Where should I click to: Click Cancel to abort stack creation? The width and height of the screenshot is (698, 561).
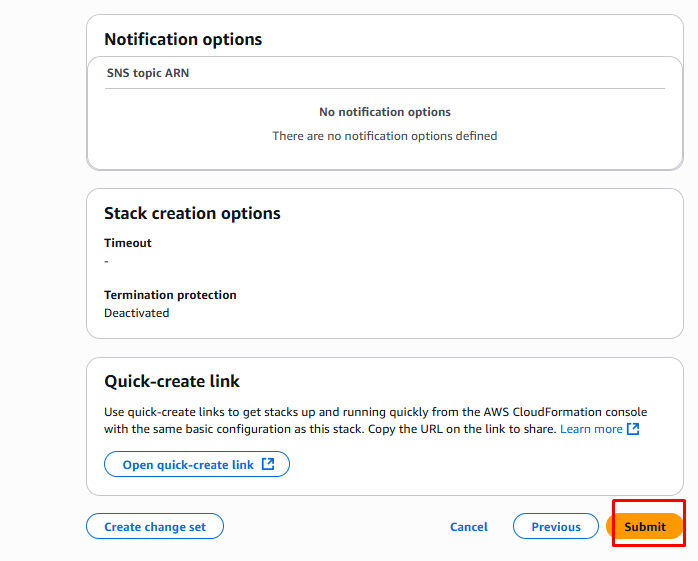[x=468, y=527]
